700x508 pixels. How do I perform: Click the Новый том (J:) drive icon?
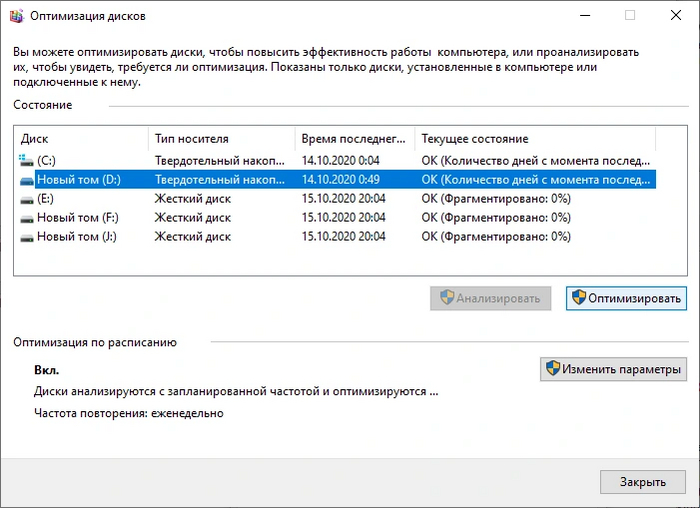[26, 237]
